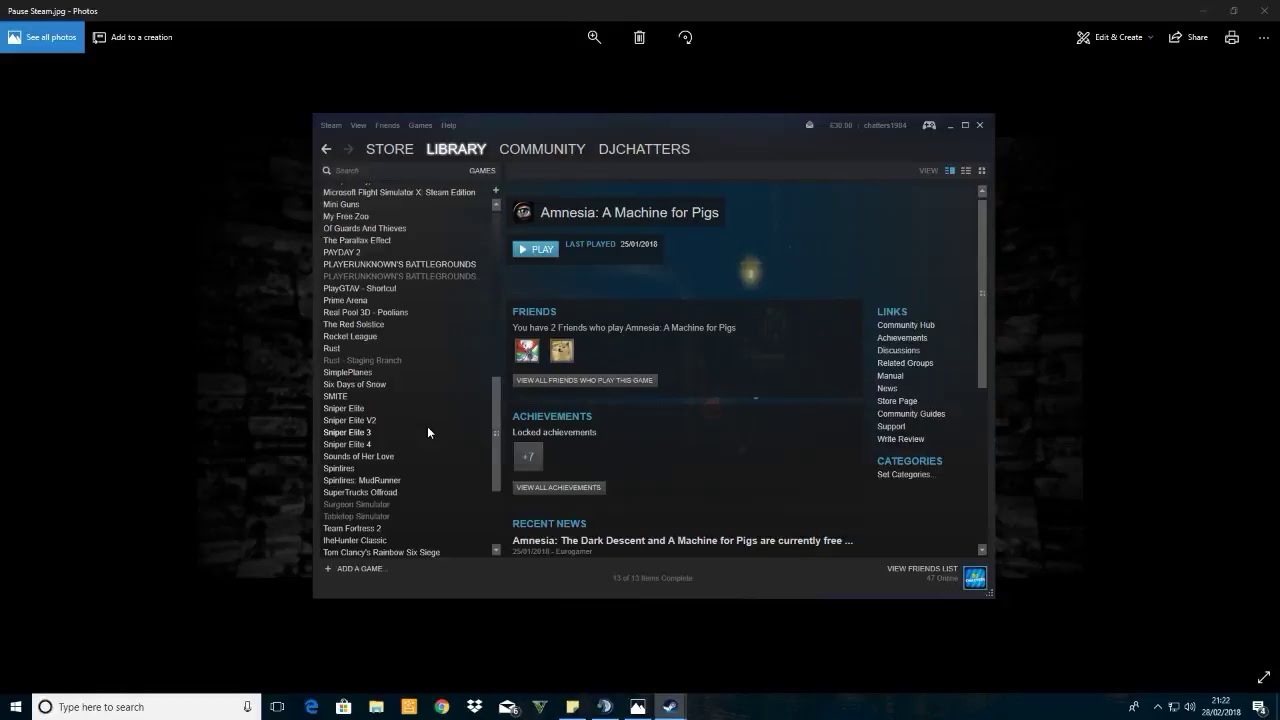Go to the STORE tab
The height and width of the screenshot is (720, 1280).
click(x=389, y=149)
